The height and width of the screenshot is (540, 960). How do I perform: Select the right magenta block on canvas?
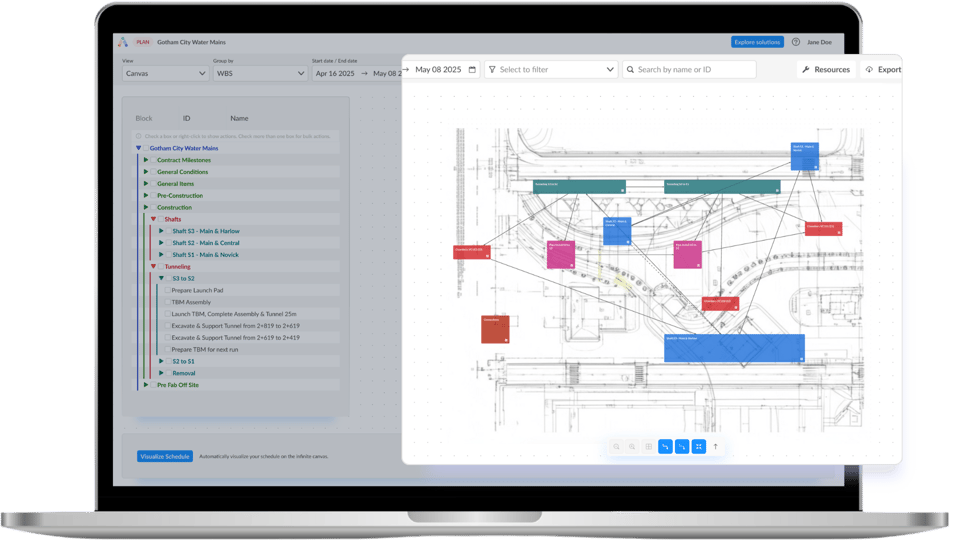(x=688, y=255)
